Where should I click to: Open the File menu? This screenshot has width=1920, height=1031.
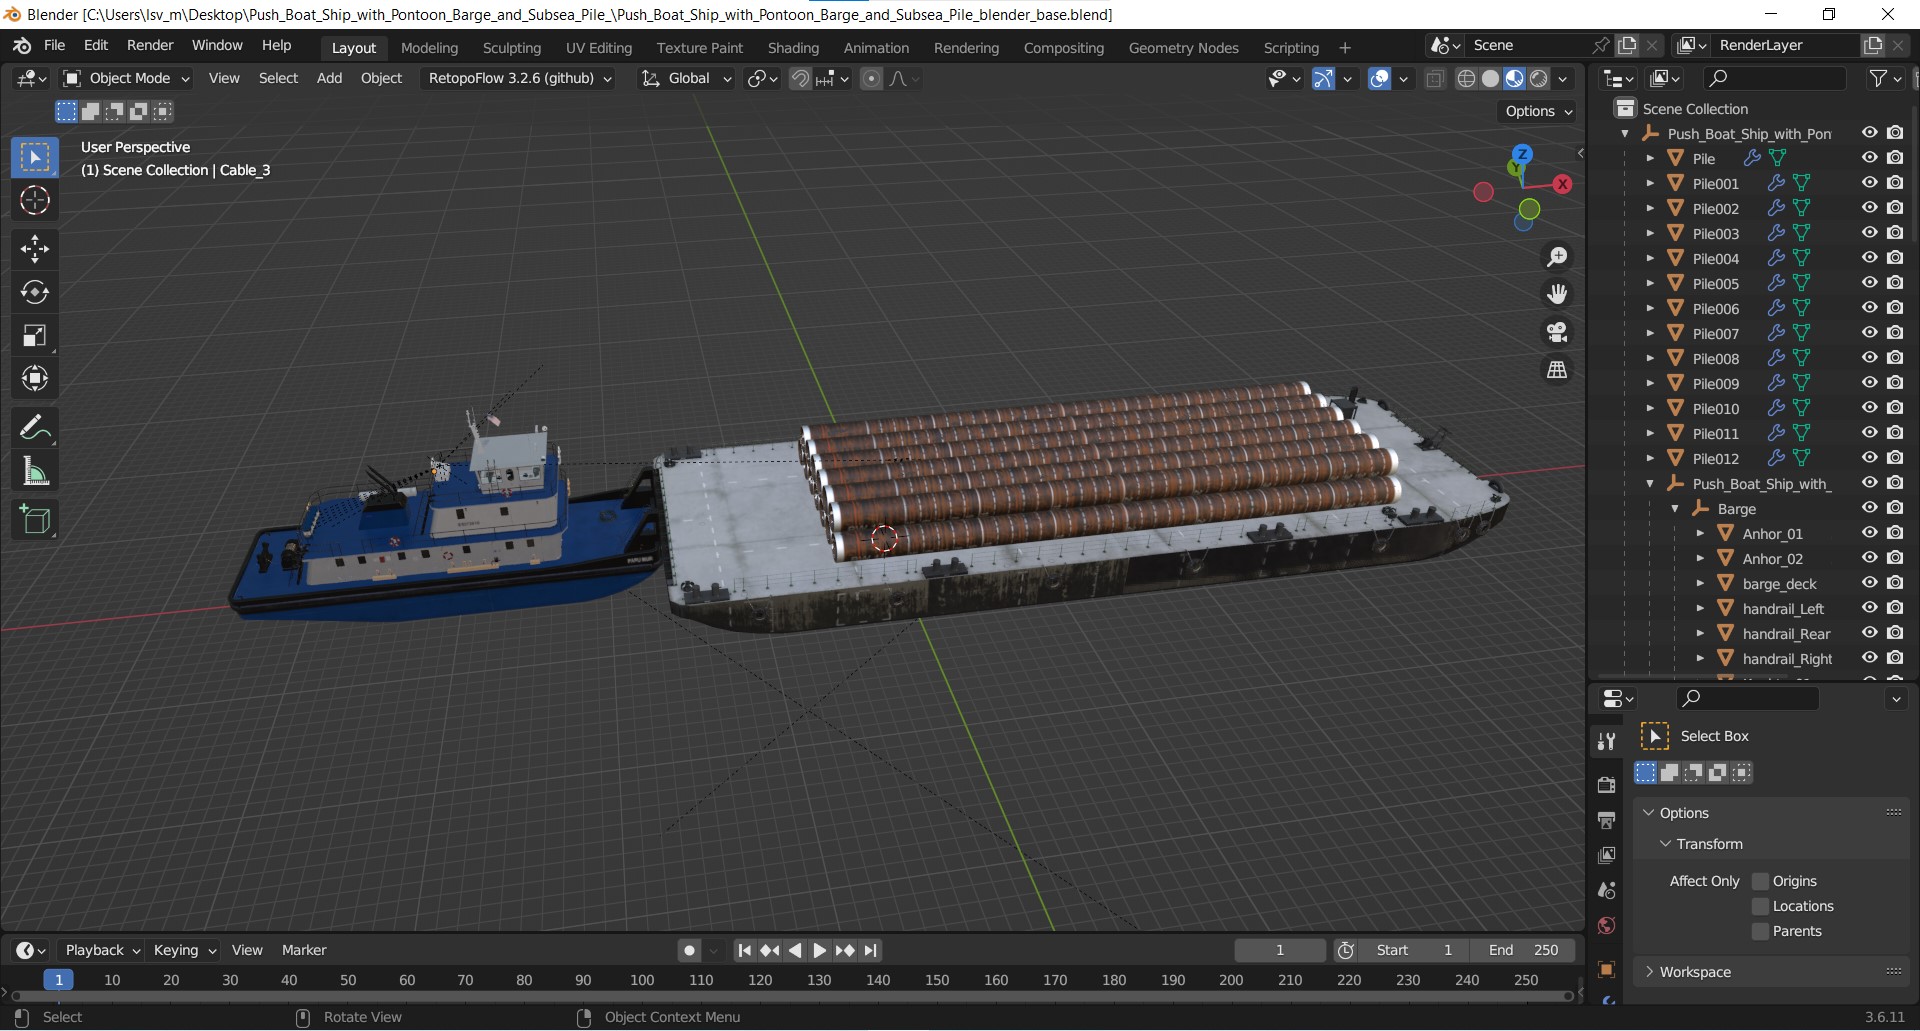click(55, 46)
